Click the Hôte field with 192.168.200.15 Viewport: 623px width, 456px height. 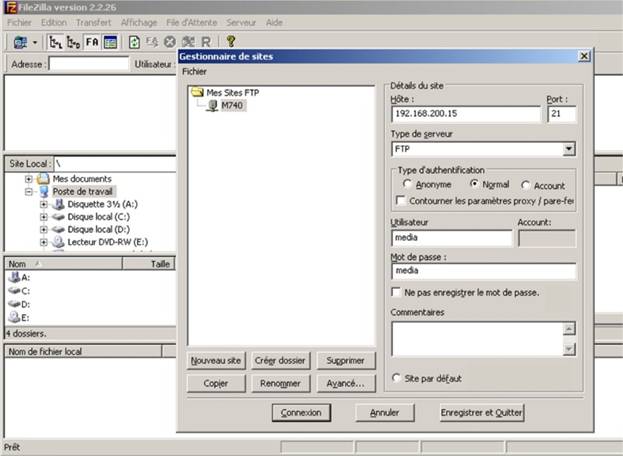[466, 114]
